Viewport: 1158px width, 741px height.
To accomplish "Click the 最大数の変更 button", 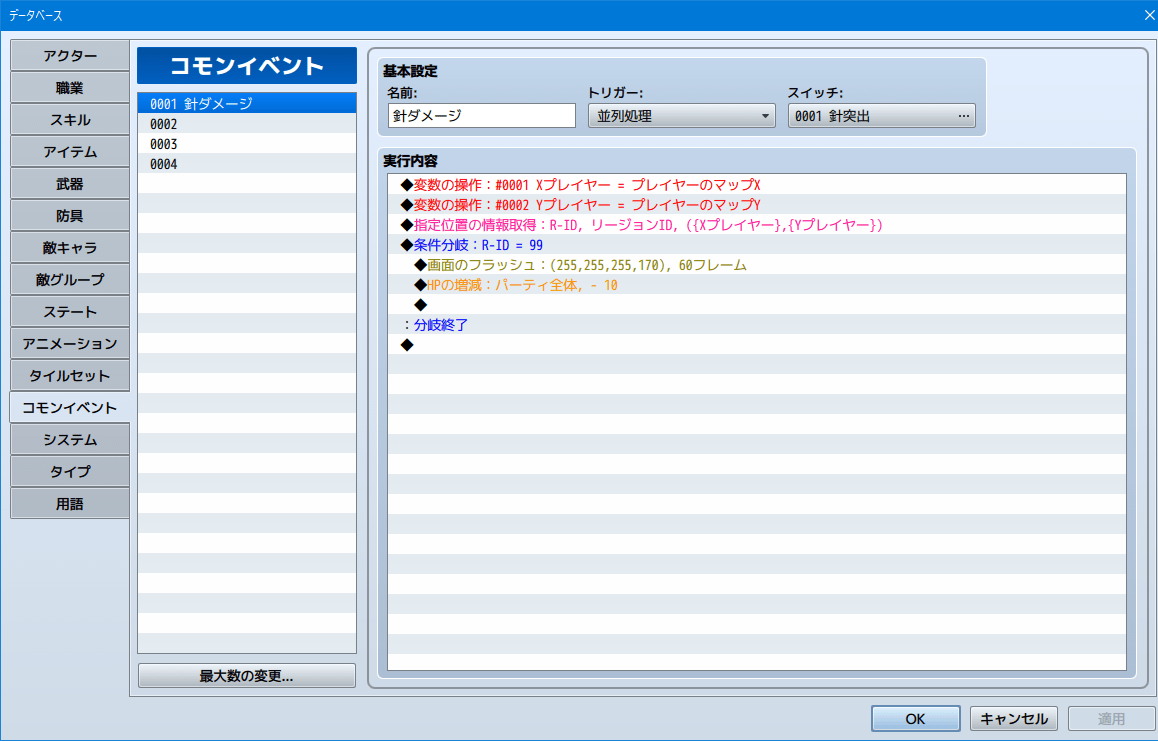I will coord(246,676).
